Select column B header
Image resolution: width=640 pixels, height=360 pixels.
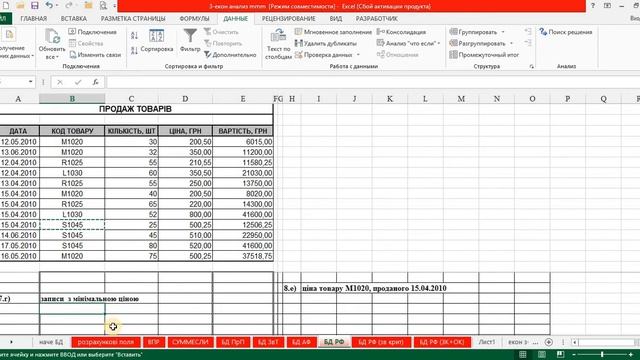coord(72,99)
